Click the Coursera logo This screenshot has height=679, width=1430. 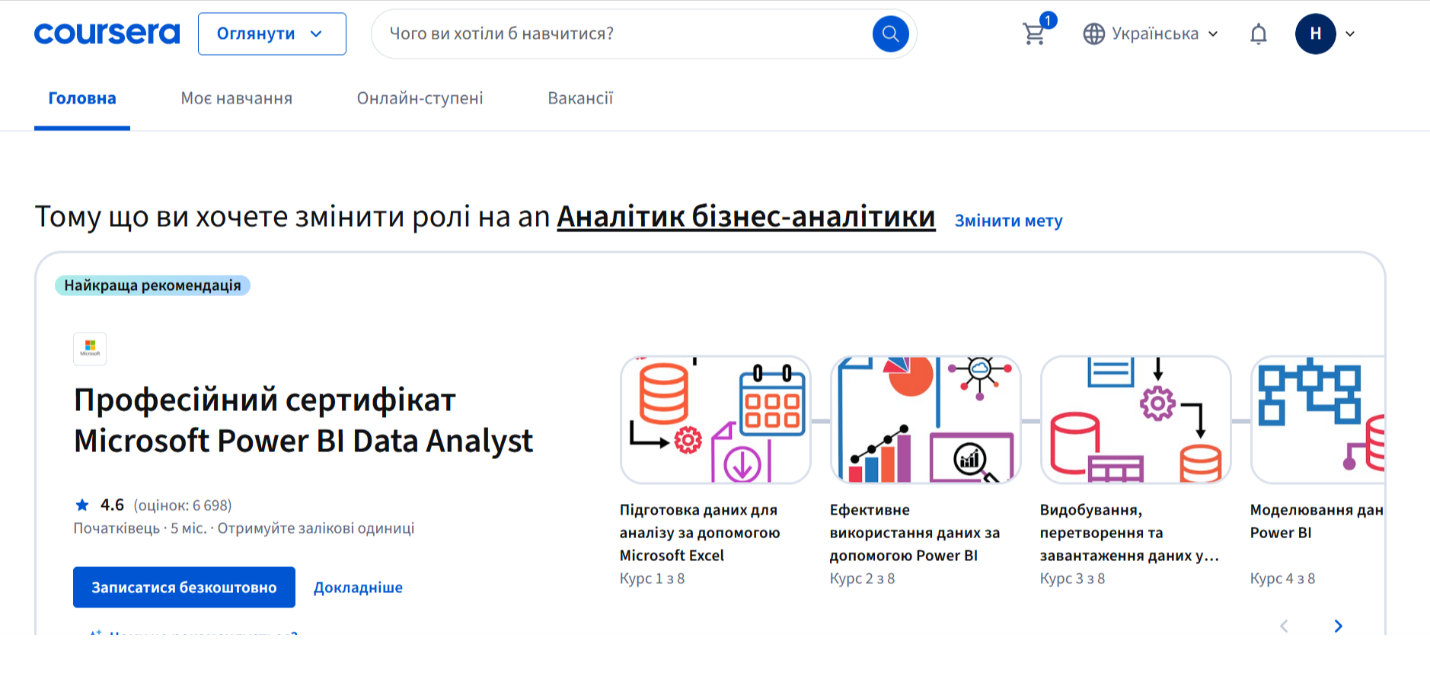coord(107,34)
